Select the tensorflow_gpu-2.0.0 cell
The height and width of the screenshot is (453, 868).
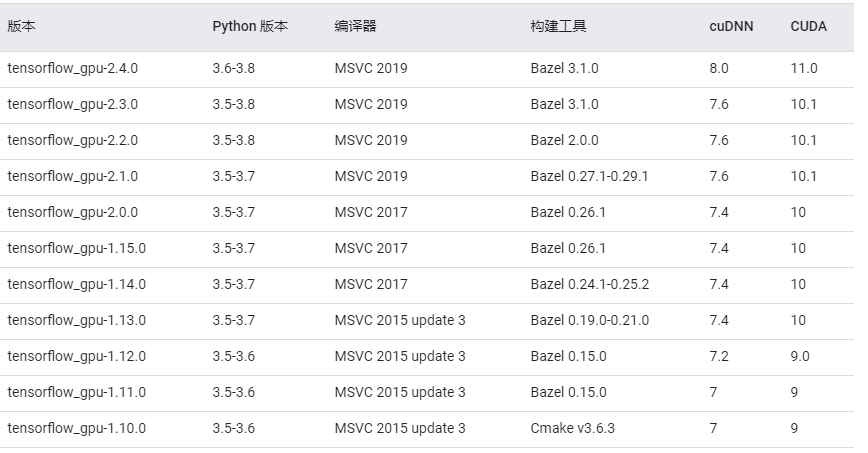(x=73, y=212)
